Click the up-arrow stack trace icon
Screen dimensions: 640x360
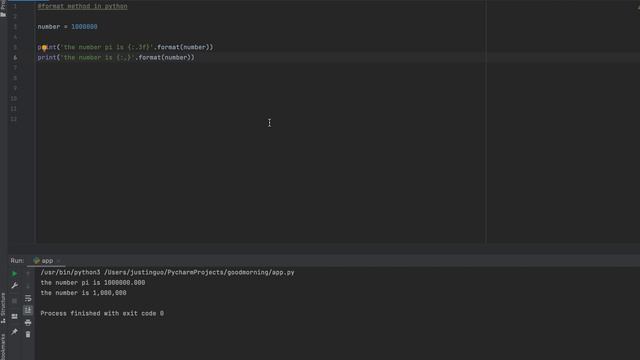tap(28, 274)
